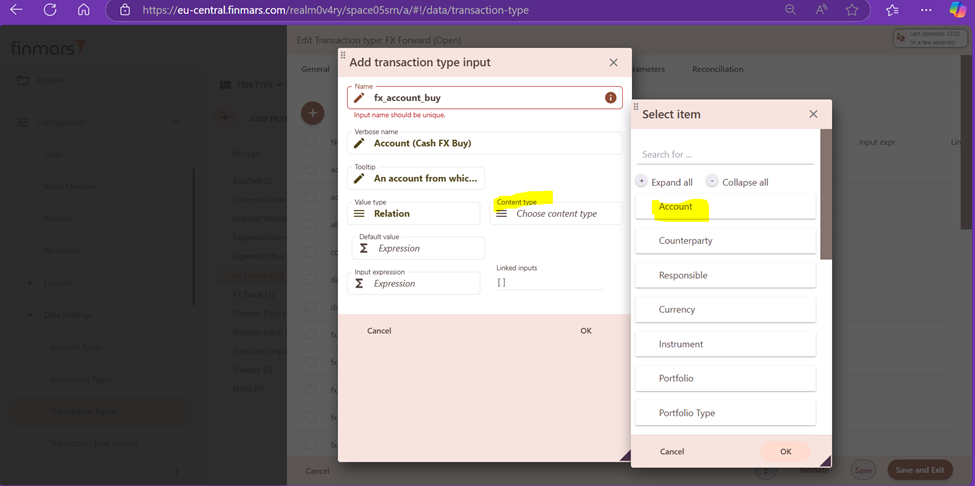Screen dimensions: 975x486
Task: Close the Select item dialog
Action: point(813,114)
